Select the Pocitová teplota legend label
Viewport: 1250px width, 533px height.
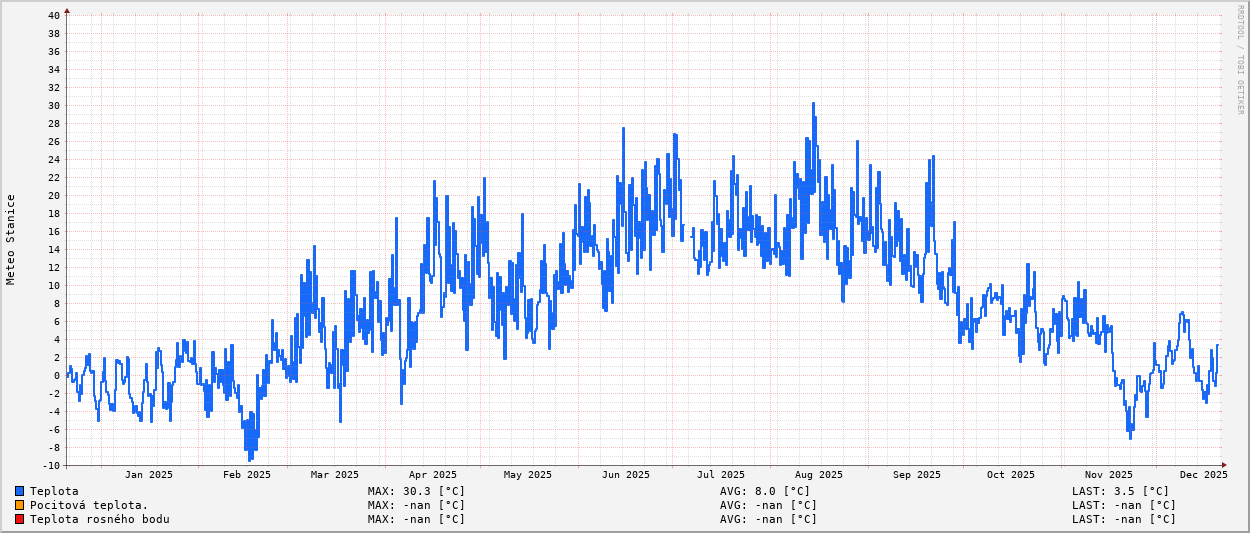89,505
